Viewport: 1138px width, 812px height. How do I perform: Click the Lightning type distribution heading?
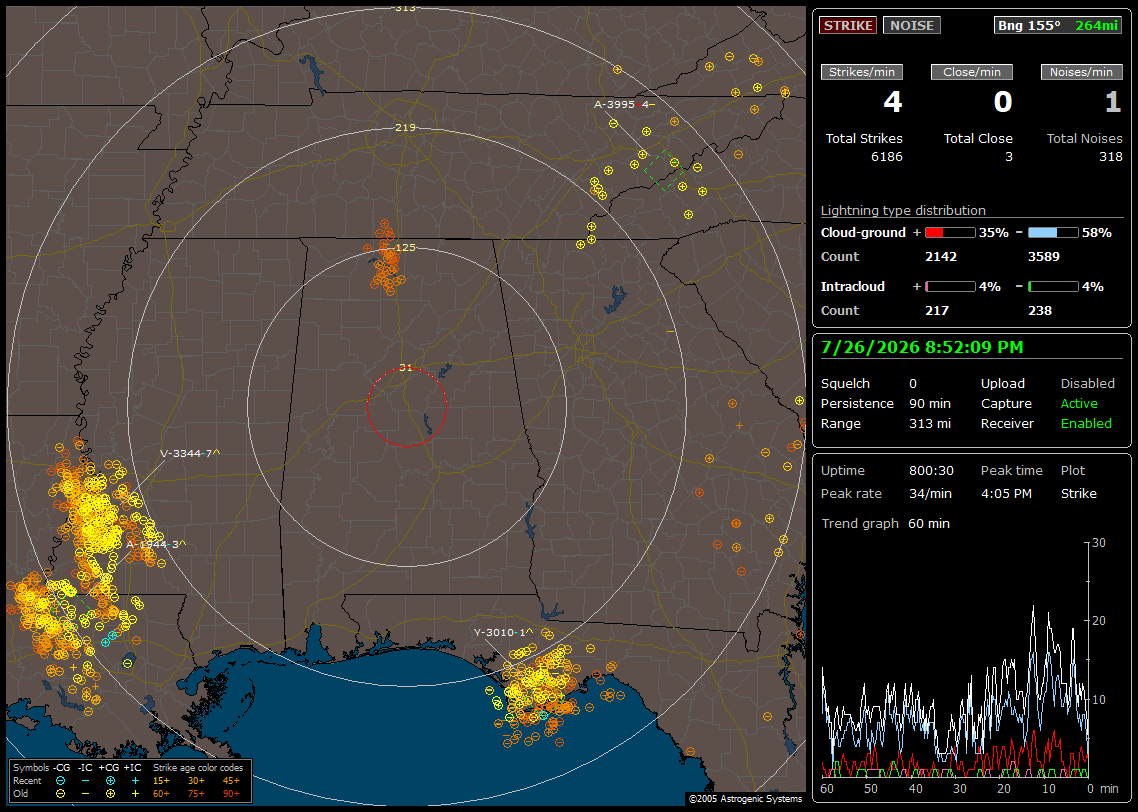(903, 210)
